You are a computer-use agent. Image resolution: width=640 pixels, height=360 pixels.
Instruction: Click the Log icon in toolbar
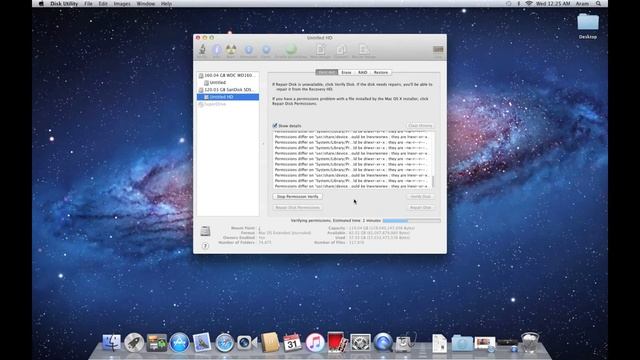(x=438, y=49)
